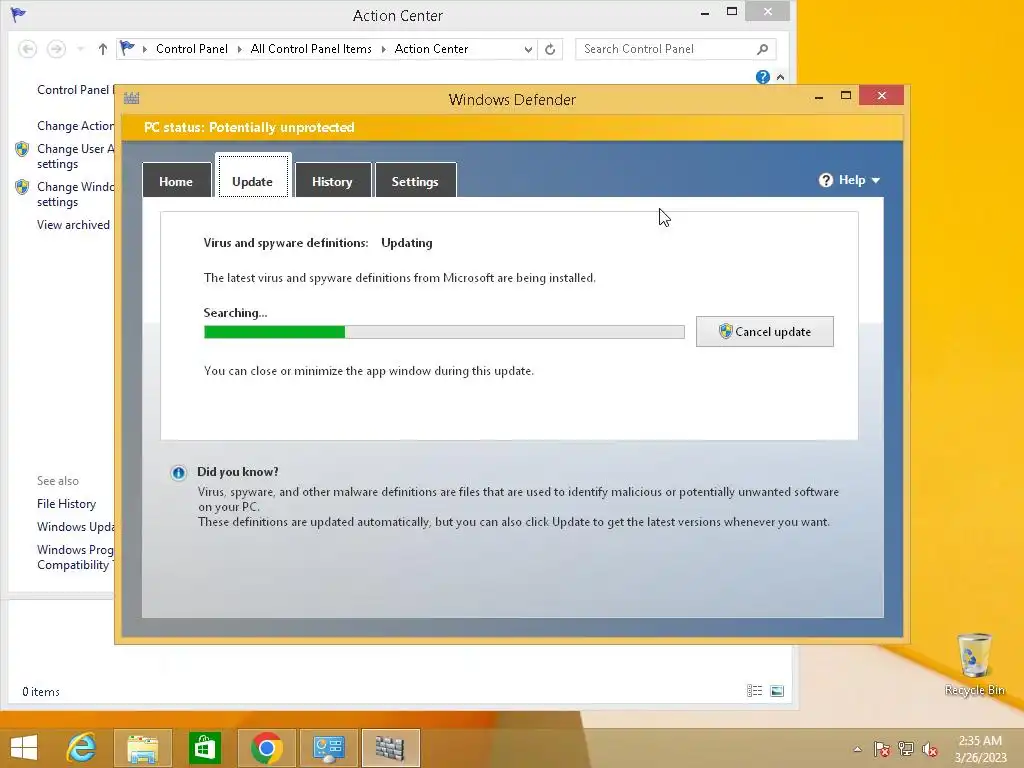Open the History tab in Windows Defender

pyautogui.click(x=333, y=180)
